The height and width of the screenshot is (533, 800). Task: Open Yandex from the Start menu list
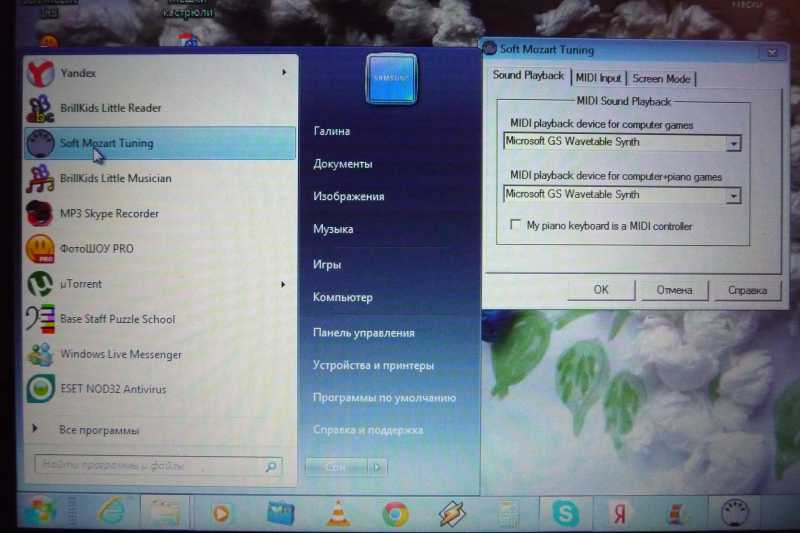[160, 73]
